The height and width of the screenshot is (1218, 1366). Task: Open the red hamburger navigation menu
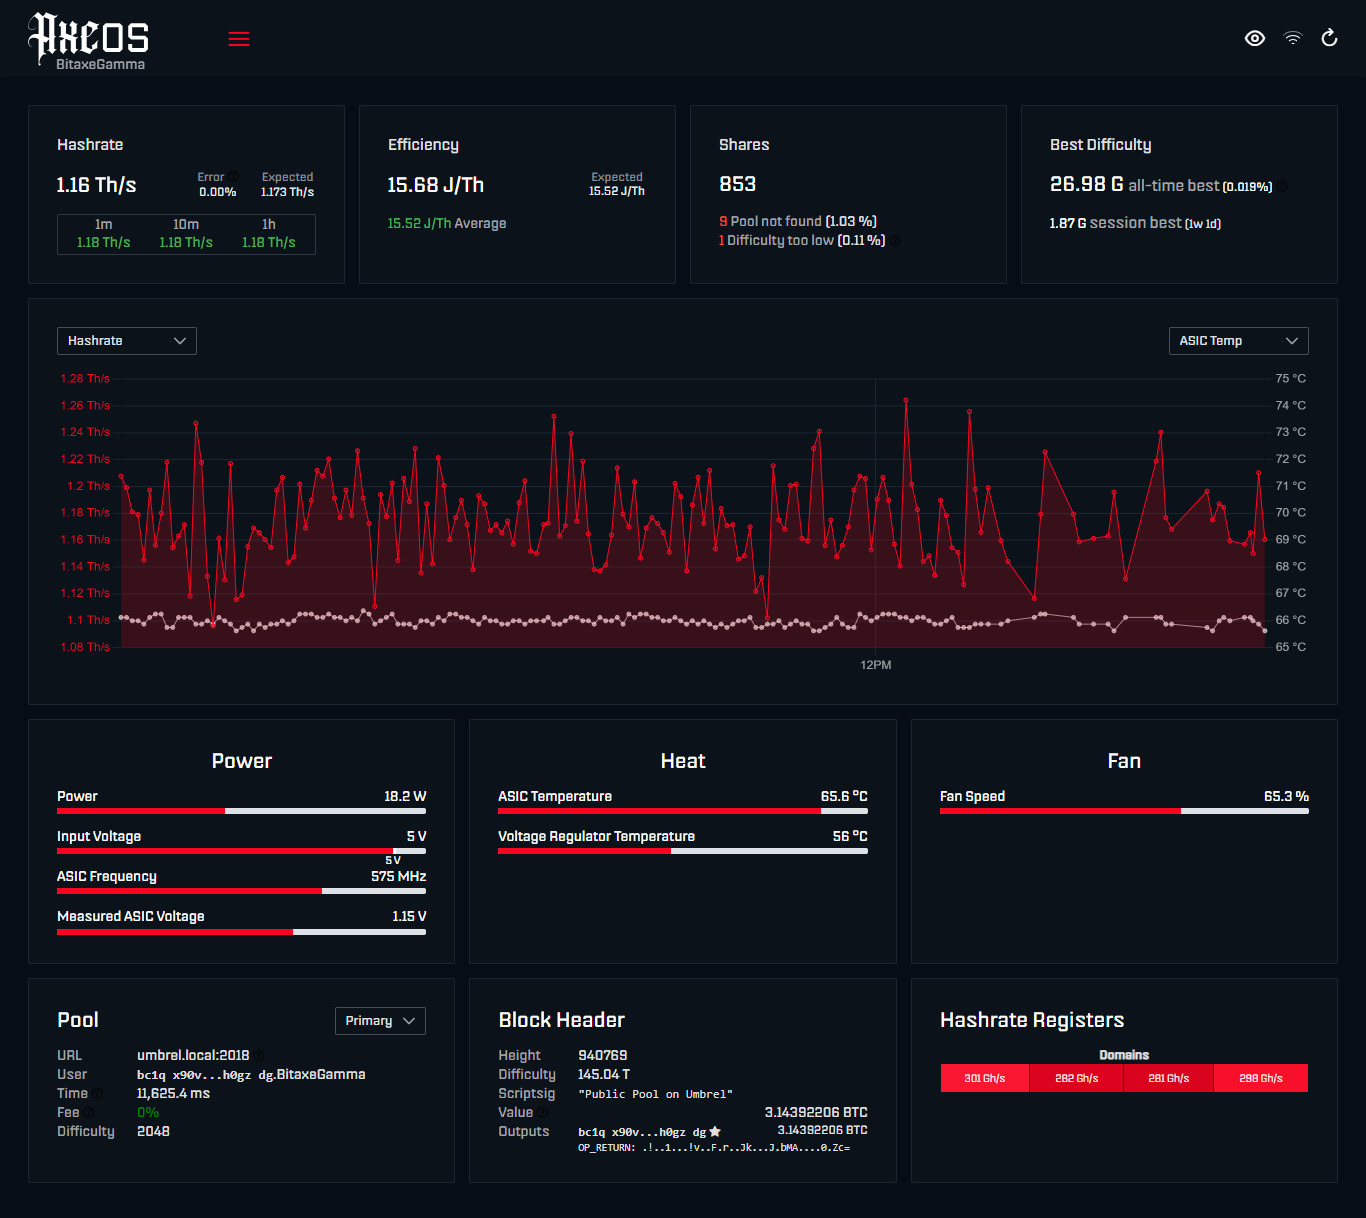coord(239,39)
